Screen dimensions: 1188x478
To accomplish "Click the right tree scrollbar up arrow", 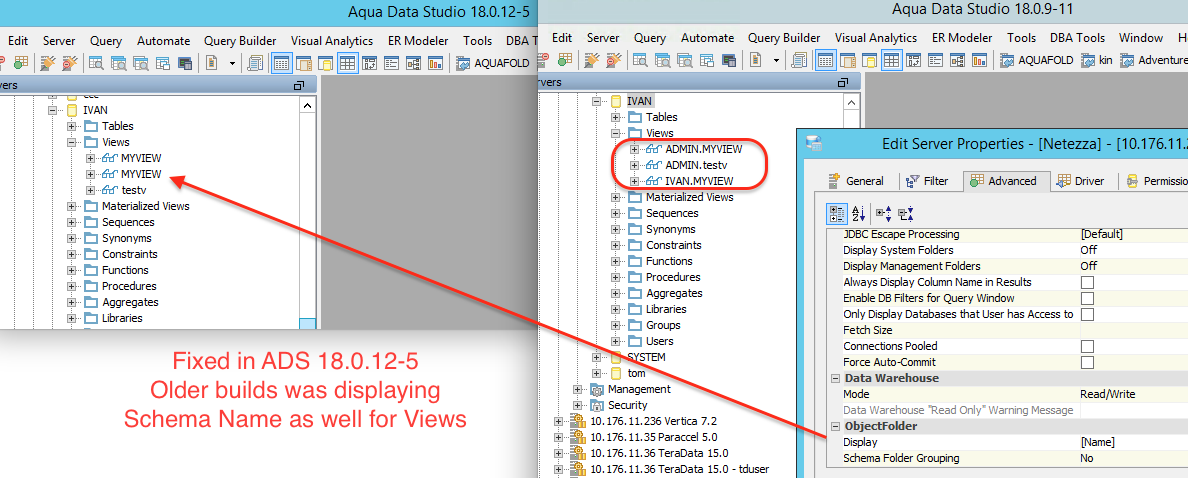I will [x=851, y=102].
